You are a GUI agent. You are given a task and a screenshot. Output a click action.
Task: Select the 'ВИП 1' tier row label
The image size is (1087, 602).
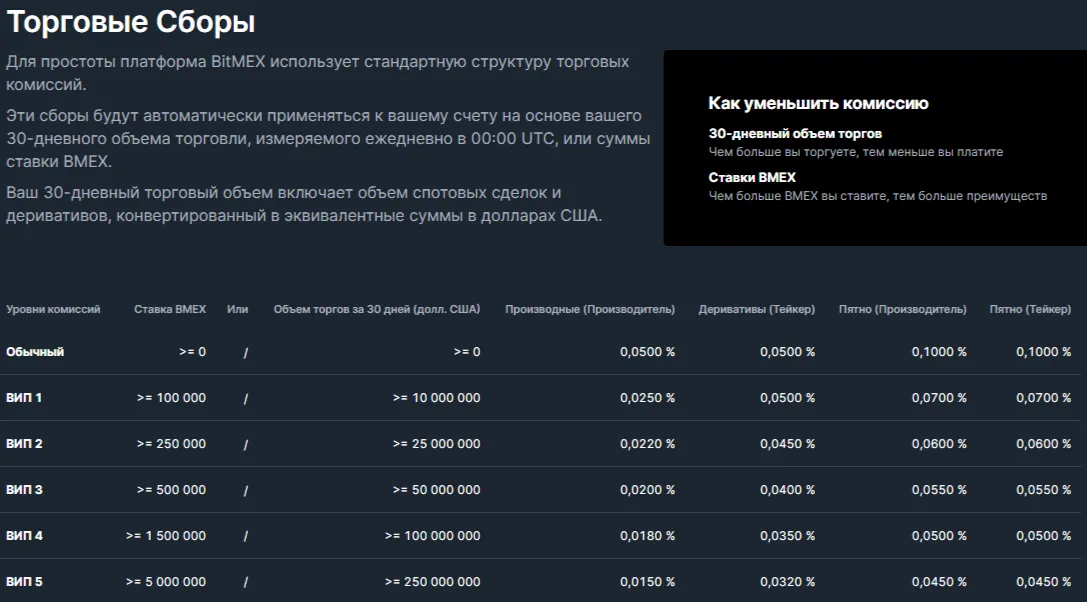coord(24,397)
